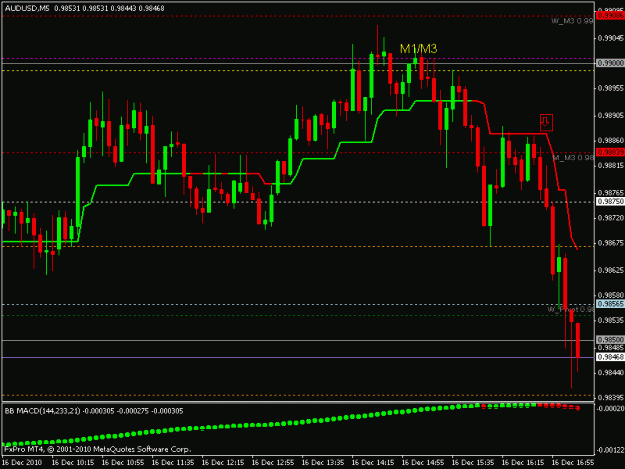The height and width of the screenshot is (469, 625).
Task: Click the M_M3 level label at right
Action: click(573, 158)
